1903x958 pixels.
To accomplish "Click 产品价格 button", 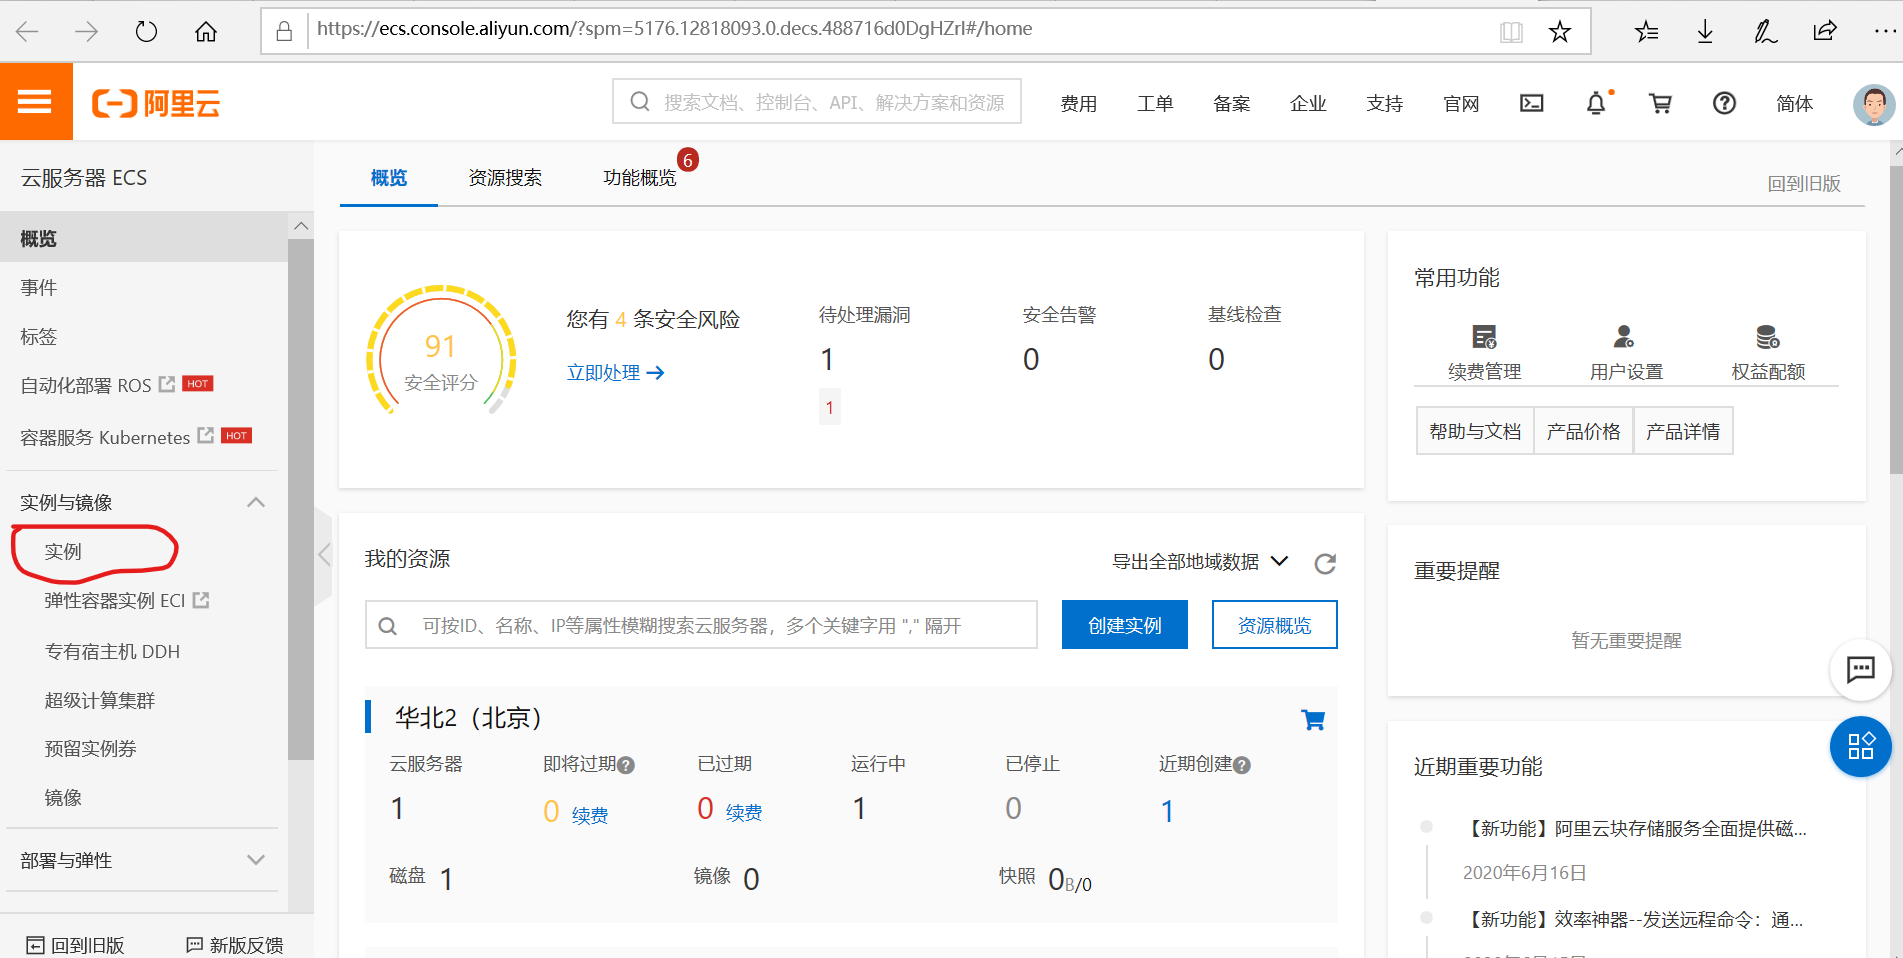I will pyautogui.click(x=1583, y=431).
